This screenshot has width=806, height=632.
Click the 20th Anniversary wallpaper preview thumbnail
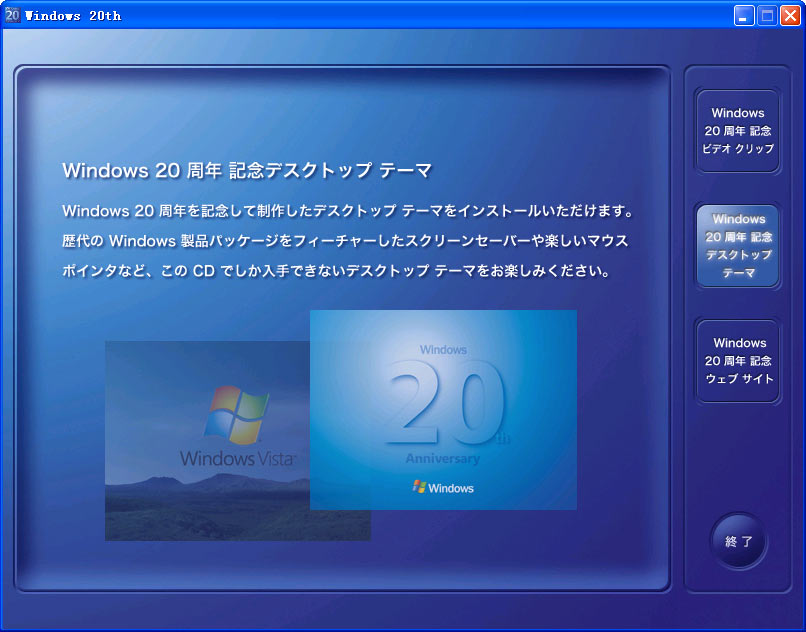[443, 410]
